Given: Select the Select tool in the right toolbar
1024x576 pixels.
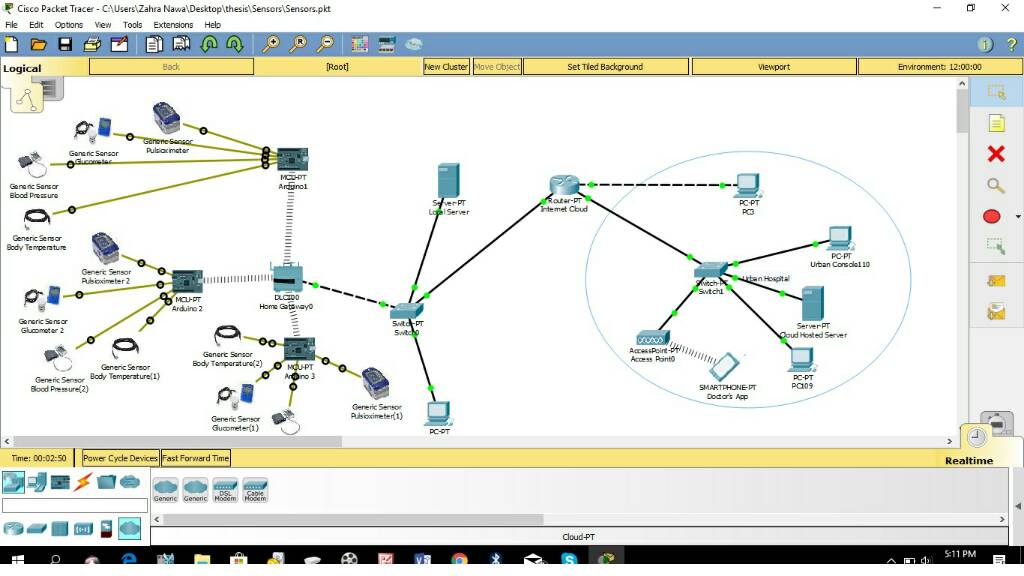Looking at the screenshot, I should [x=996, y=92].
